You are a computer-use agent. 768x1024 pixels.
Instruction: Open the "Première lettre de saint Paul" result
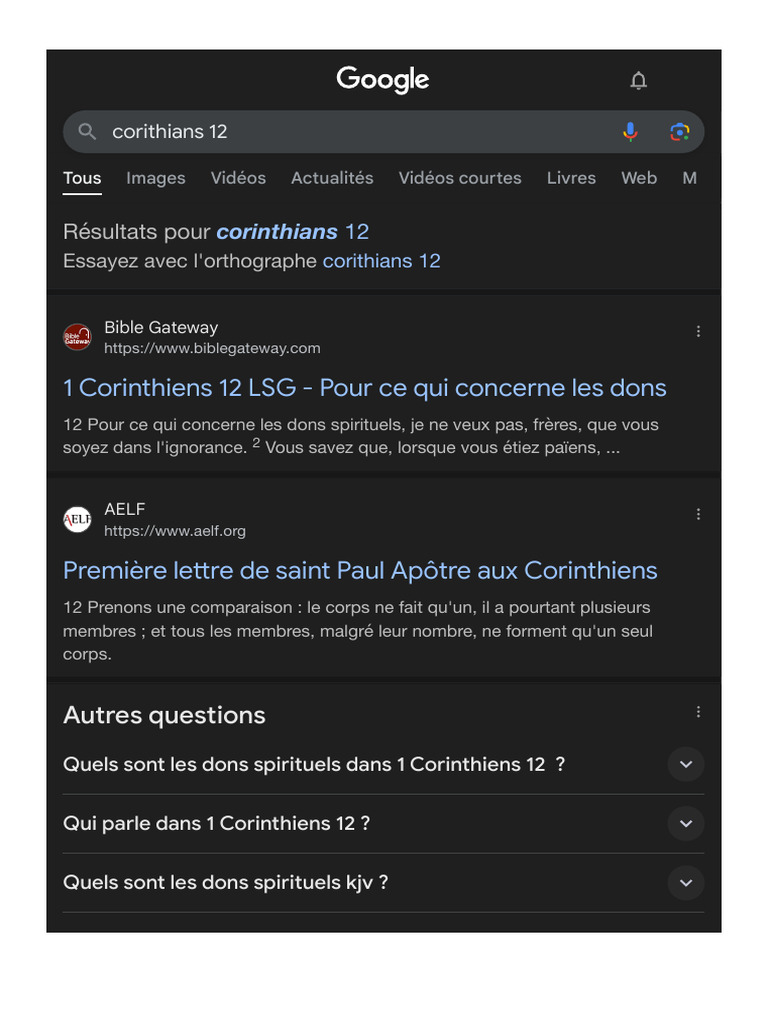coord(360,571)
